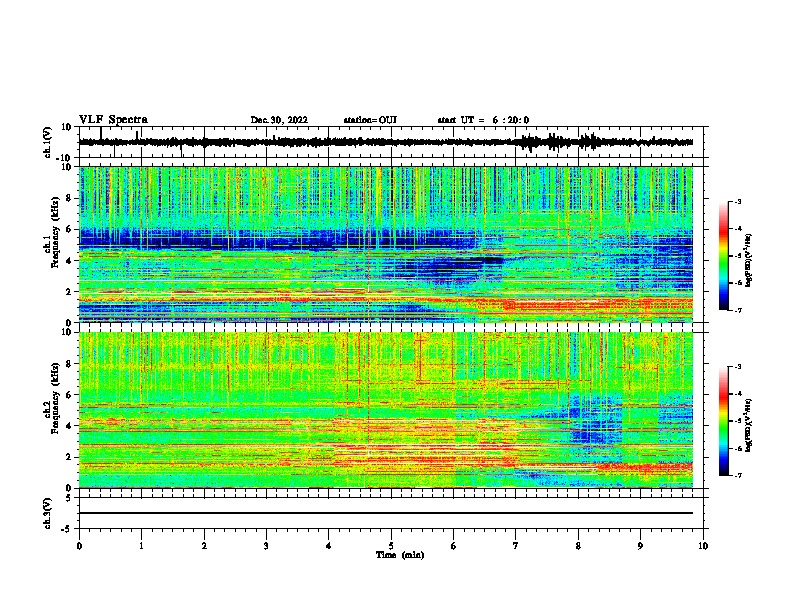The height and width of the screenshot is (612, 792).
Task: Click the 4 kHz tick label of ch.2 spectrogram
Action: 70,426
